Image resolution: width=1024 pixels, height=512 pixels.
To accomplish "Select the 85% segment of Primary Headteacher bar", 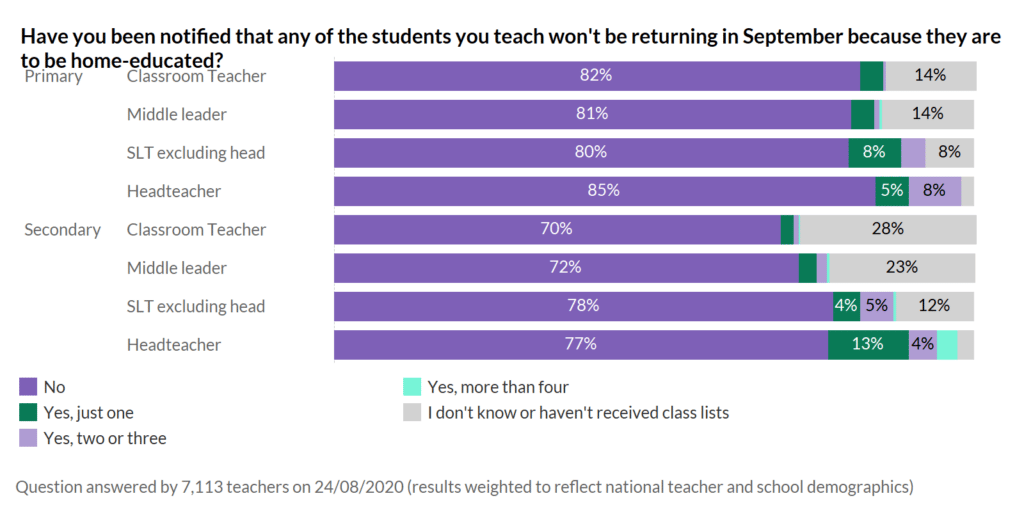I will pos(604,191).
